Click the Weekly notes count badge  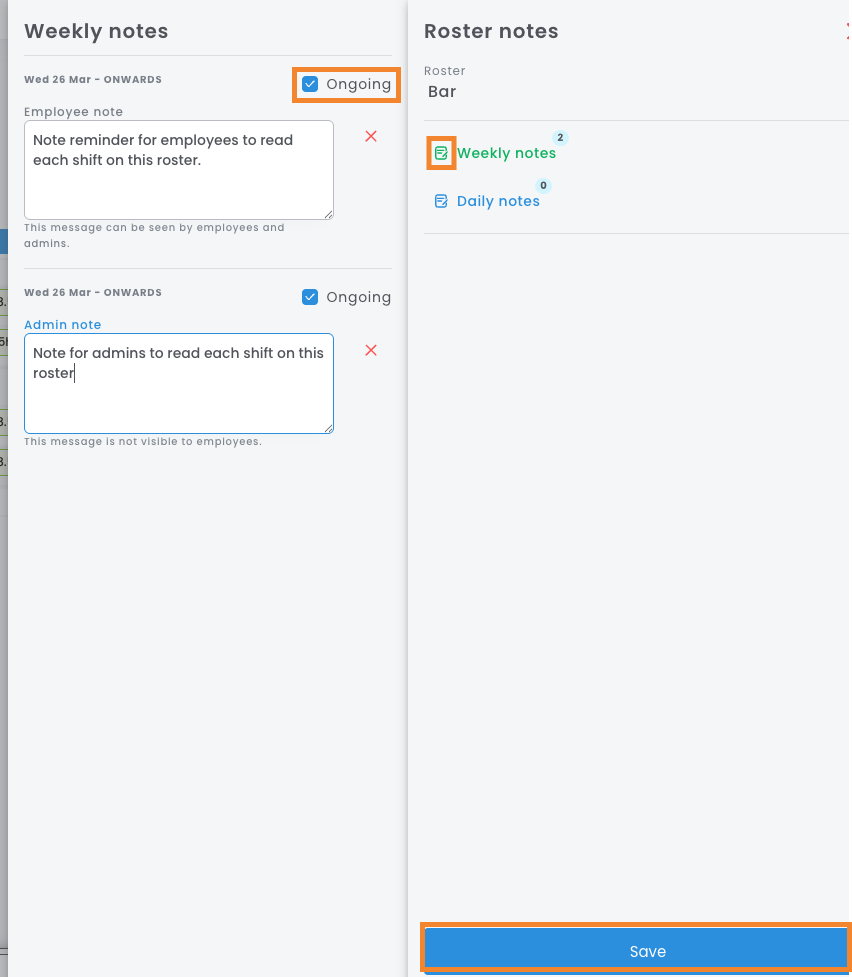560,138
